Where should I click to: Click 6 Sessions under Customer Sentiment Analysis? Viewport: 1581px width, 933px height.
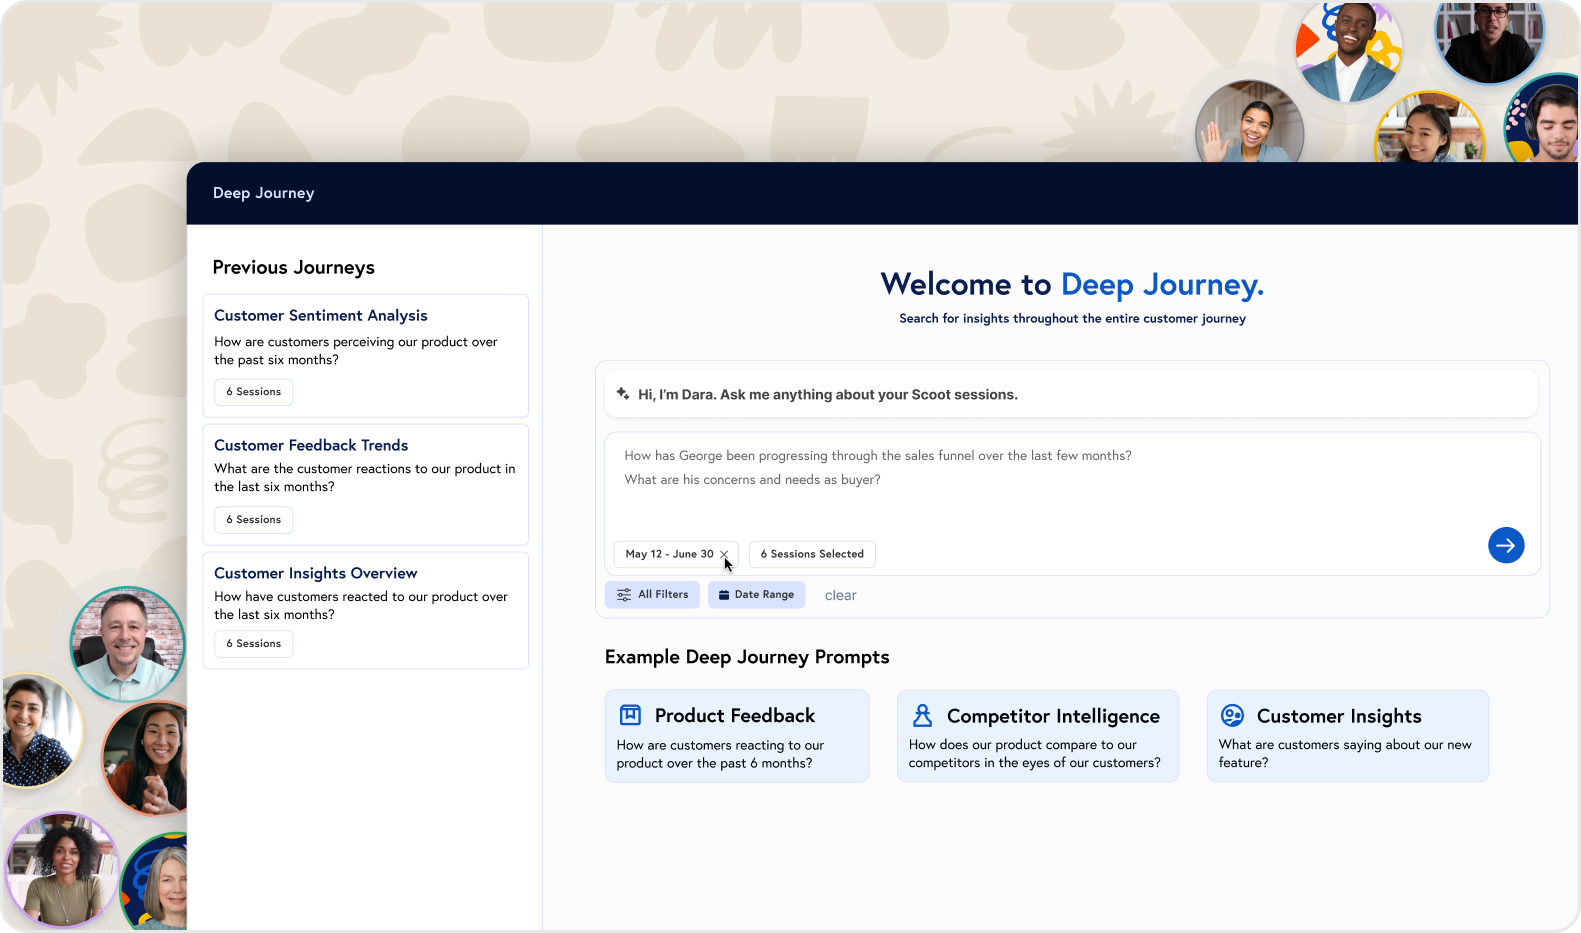click(x=254, y=392)
